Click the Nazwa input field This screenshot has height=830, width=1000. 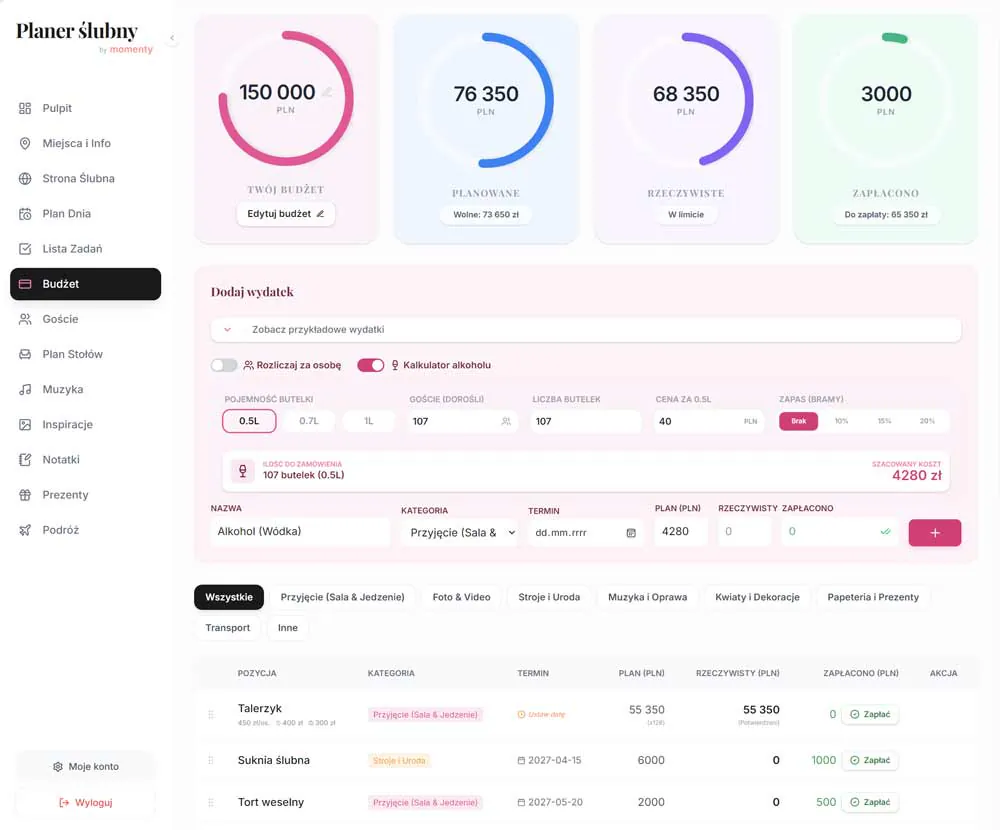pos(300,531)
